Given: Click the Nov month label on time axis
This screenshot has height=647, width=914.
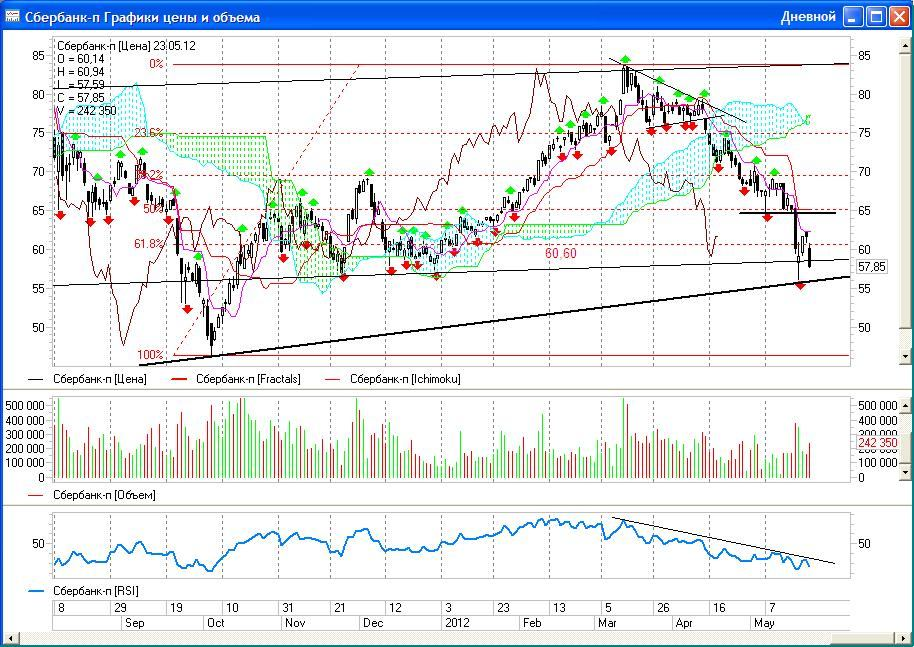Looking at the screenshot, I should click(295, 623).
